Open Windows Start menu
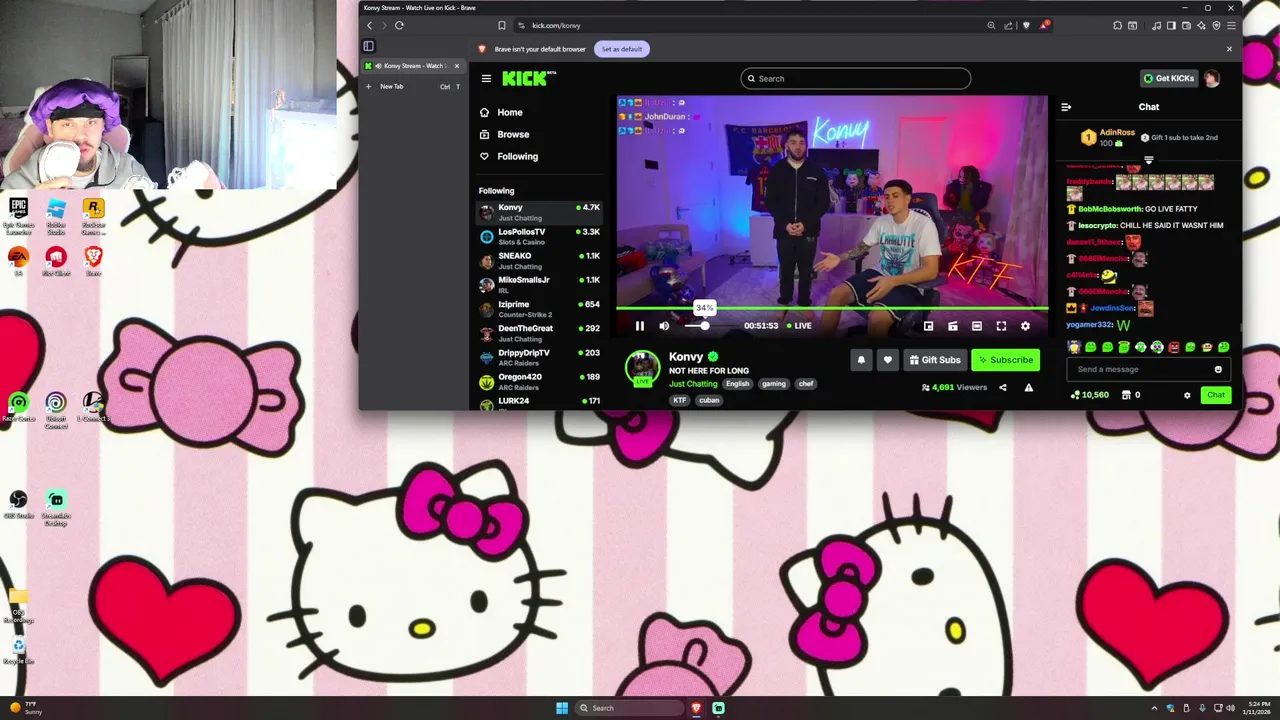This screenshot has width=1280, height=720. pyautogui.click(x=562, y=708)
